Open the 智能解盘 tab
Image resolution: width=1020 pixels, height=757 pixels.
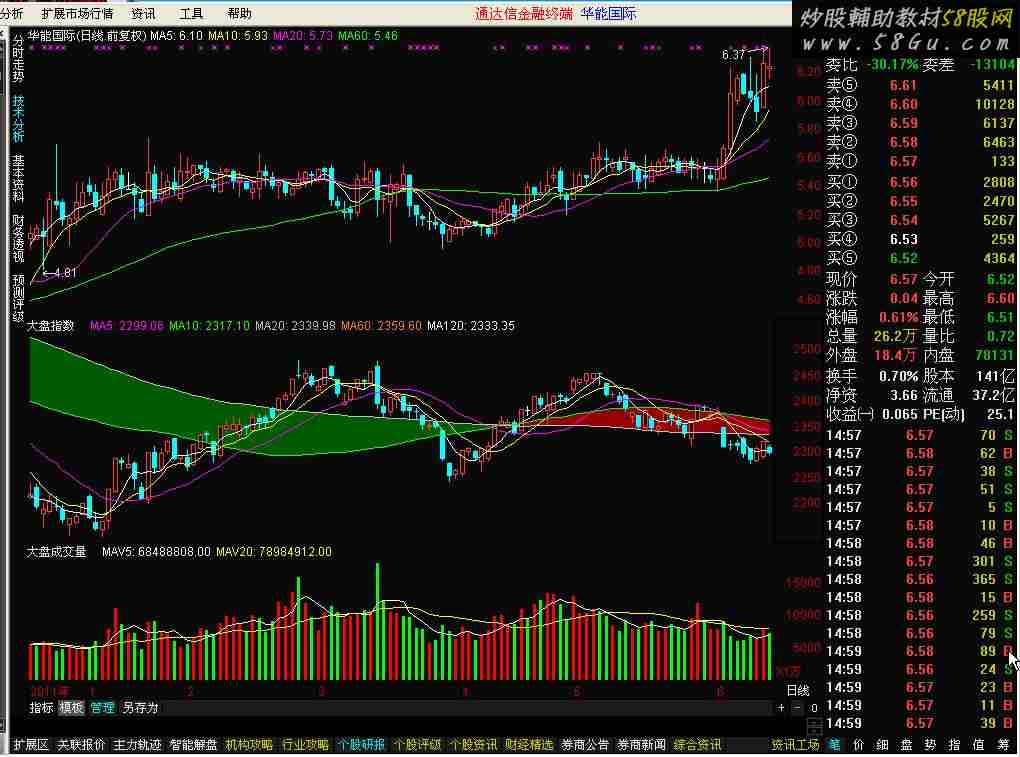[193, 745]
